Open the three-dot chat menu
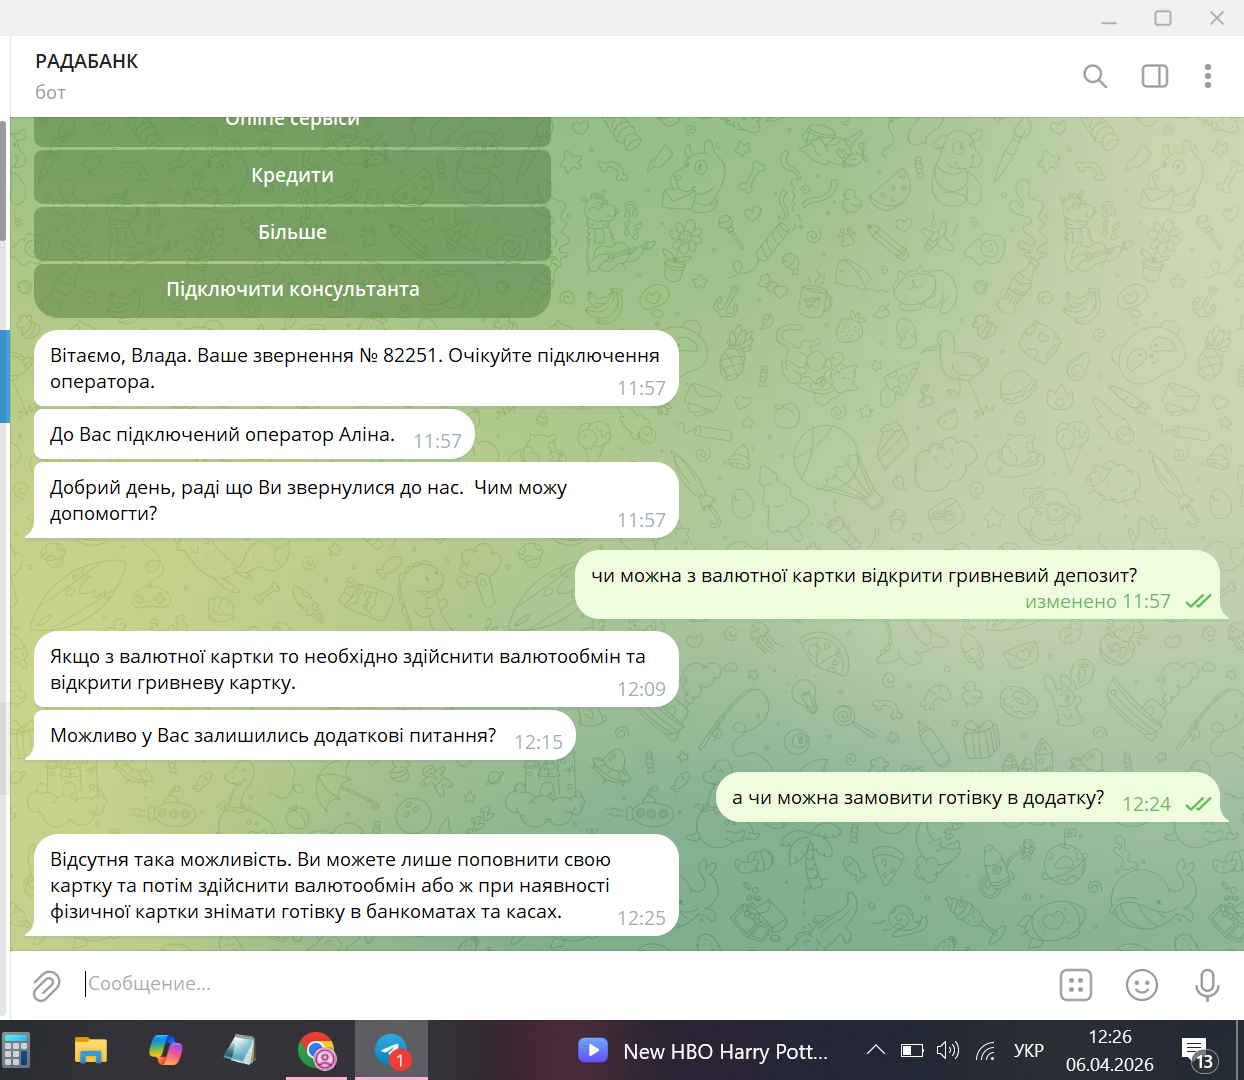The height and width of the screenshot is (1080, 1244). (1208, 76)
